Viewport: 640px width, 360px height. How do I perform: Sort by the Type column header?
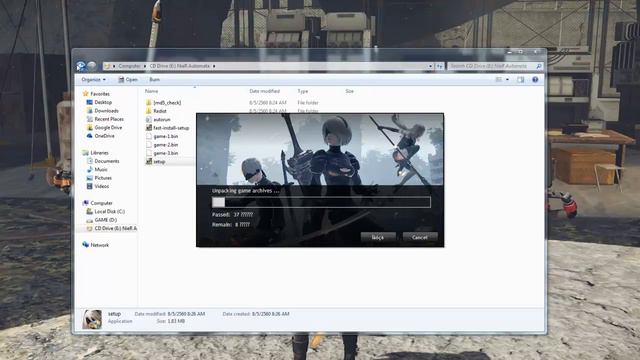(303, 91)
